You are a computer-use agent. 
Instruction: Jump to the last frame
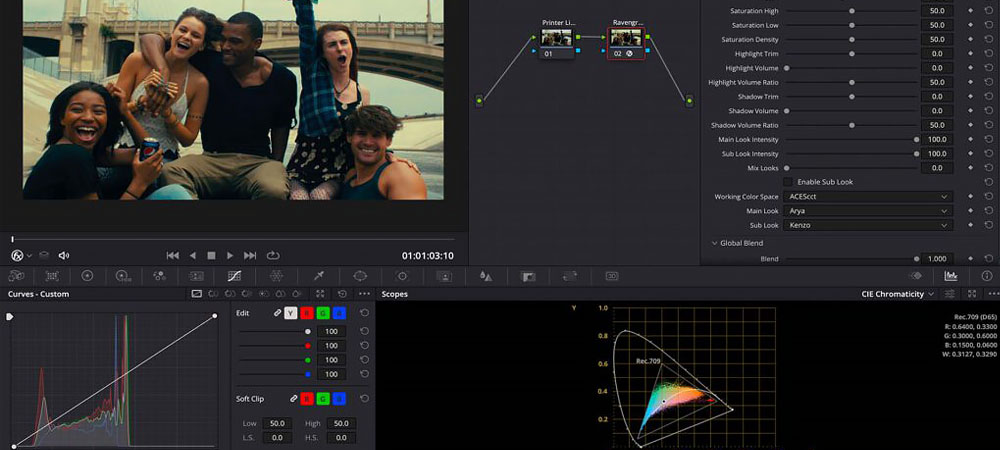pos(250,256)
